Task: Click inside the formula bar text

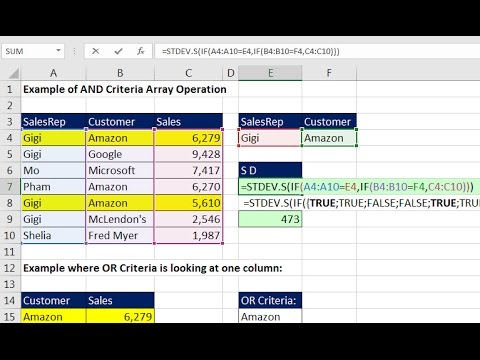Action: [x=250, y=51]
